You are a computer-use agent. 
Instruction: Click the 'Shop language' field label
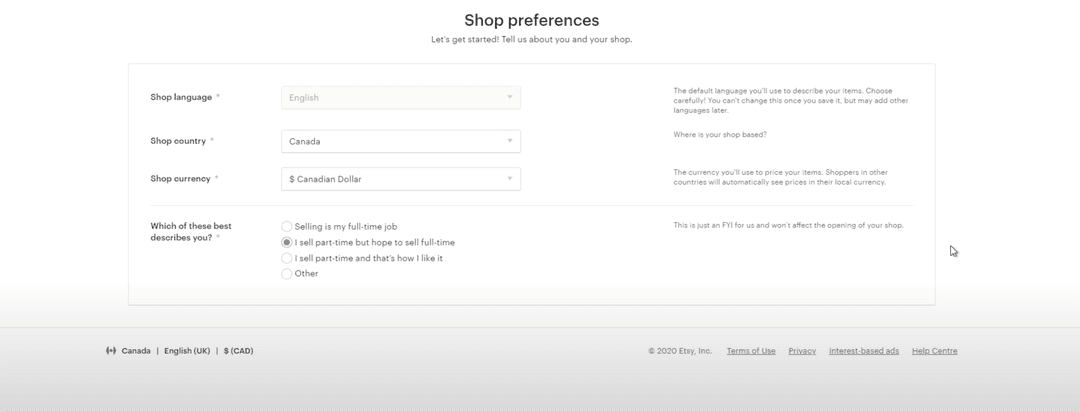pos(181,97)
